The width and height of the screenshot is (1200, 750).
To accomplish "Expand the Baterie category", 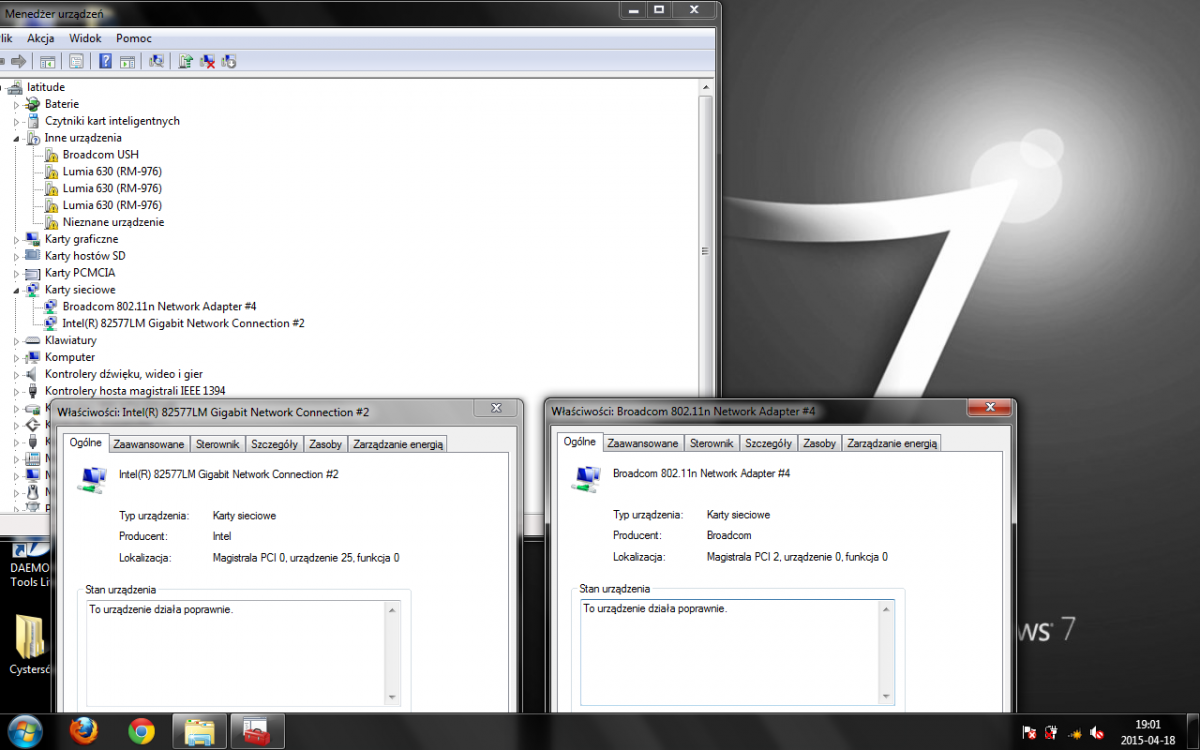I will tap(16, 104).
